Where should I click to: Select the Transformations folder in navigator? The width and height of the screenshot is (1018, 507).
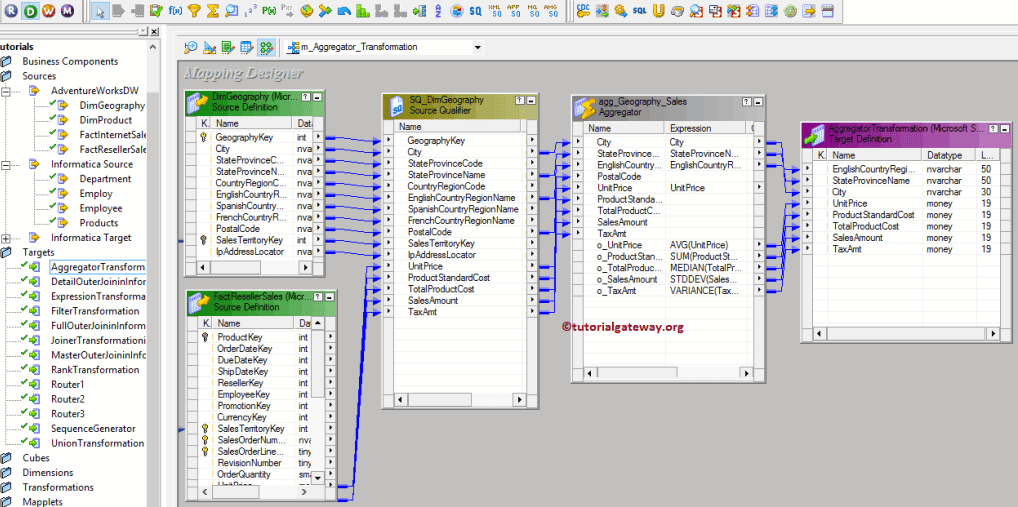click(x=58, y=487)
